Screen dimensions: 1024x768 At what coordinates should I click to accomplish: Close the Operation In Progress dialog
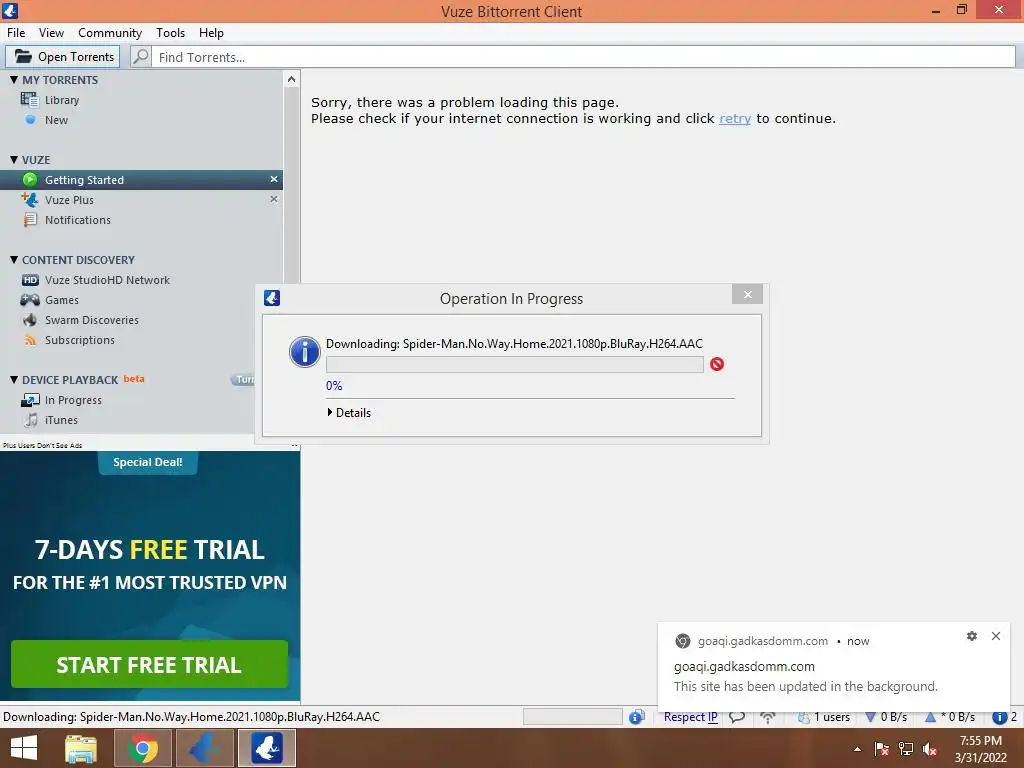748,295
